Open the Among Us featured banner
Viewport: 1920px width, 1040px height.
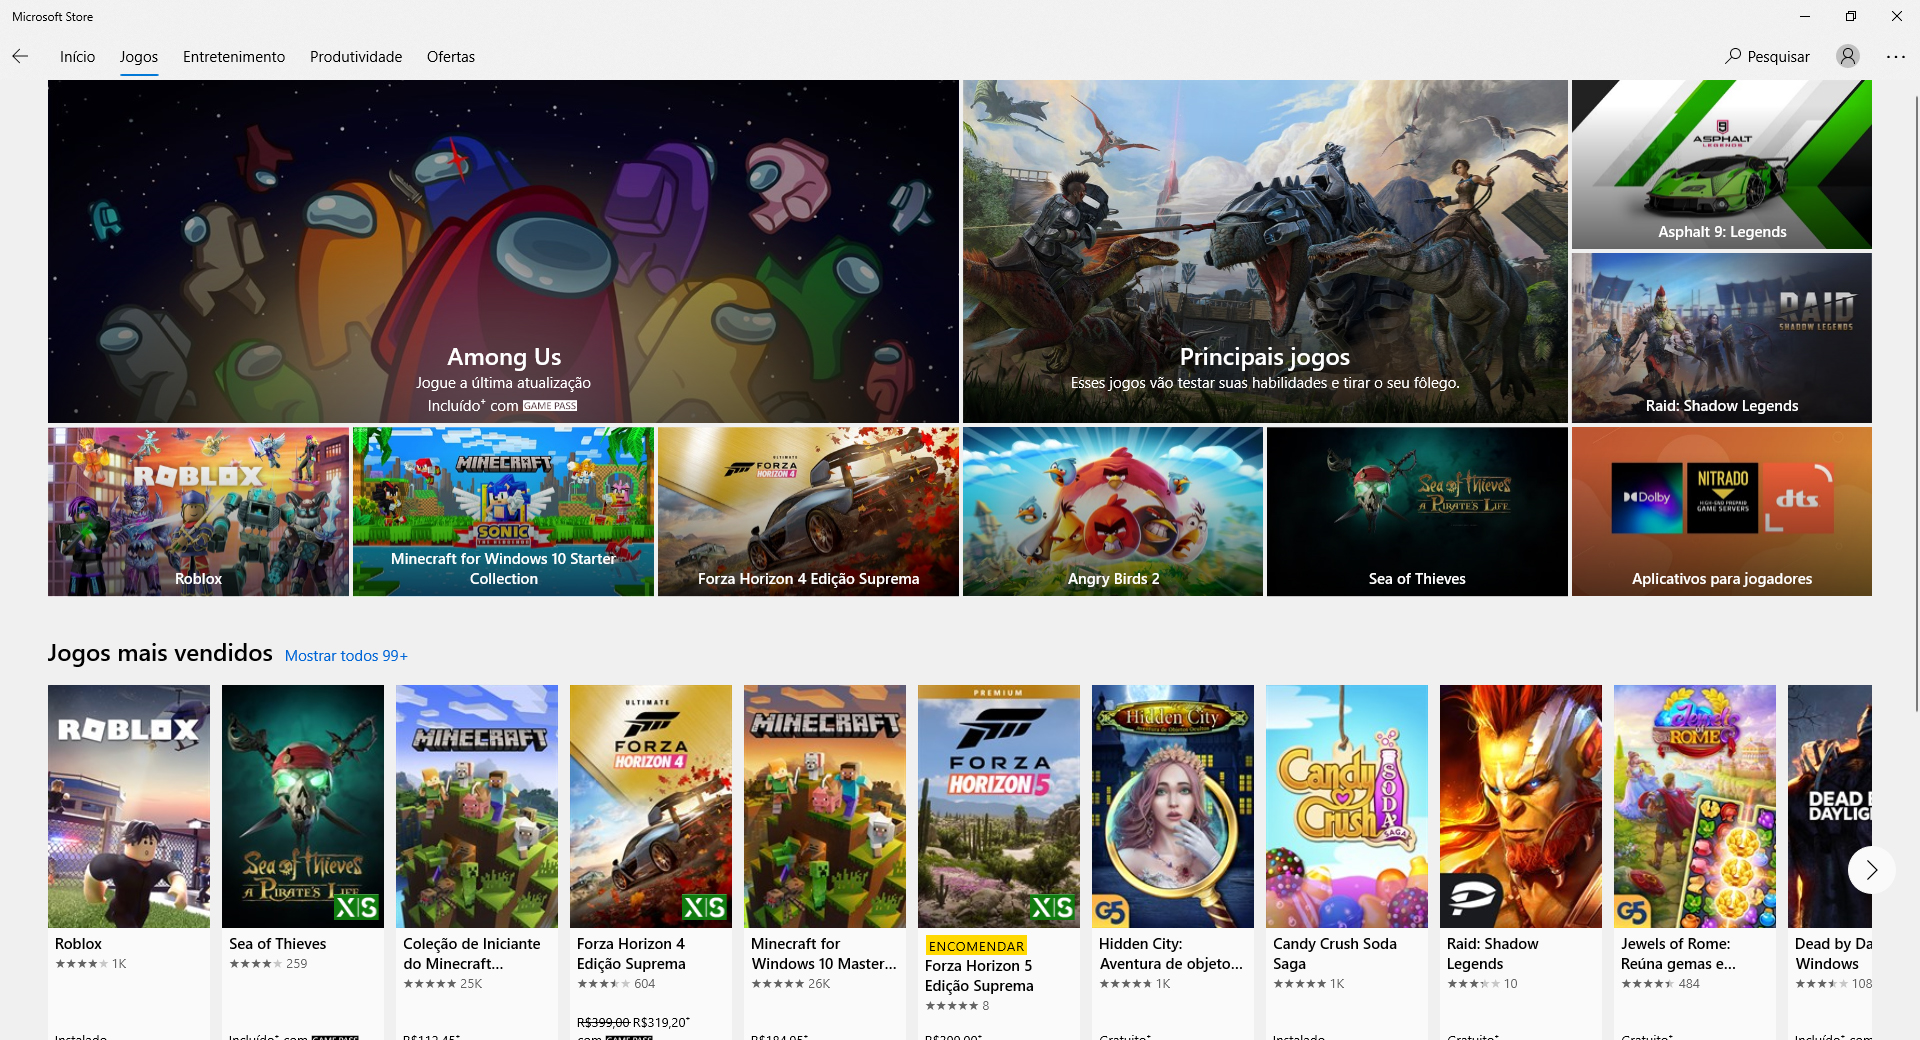click(503, 251)
